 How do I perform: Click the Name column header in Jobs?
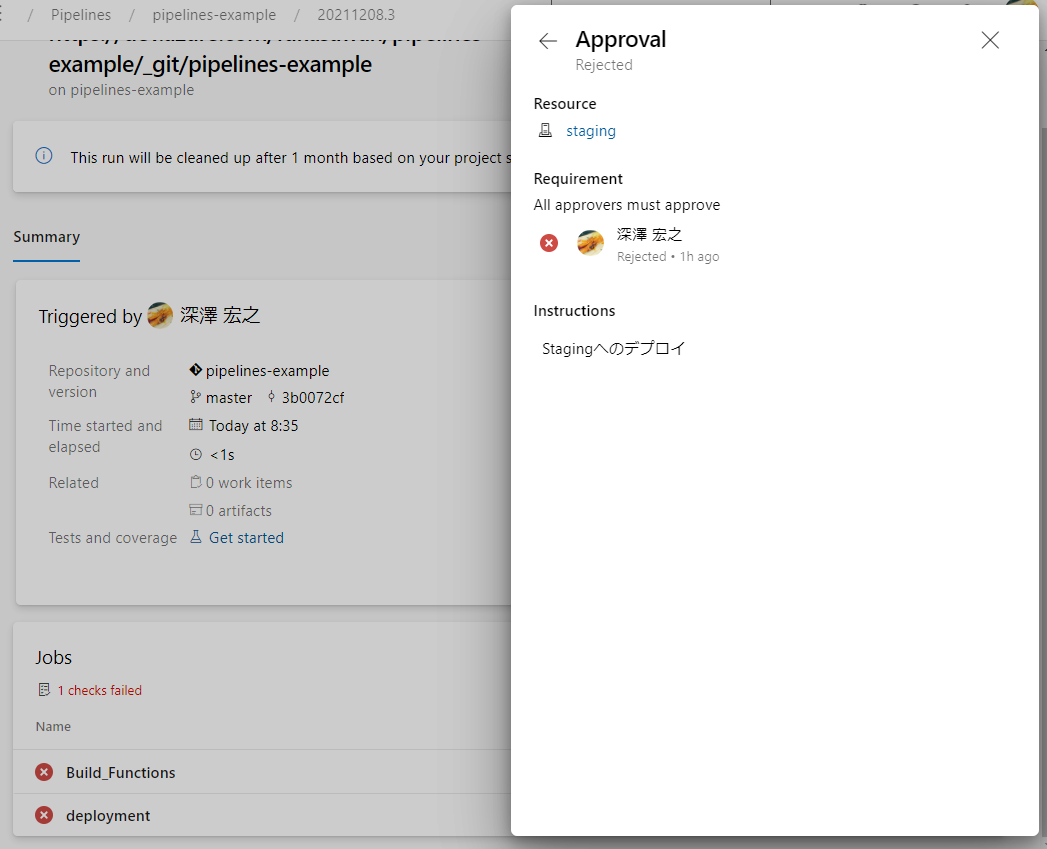[53, 727]
